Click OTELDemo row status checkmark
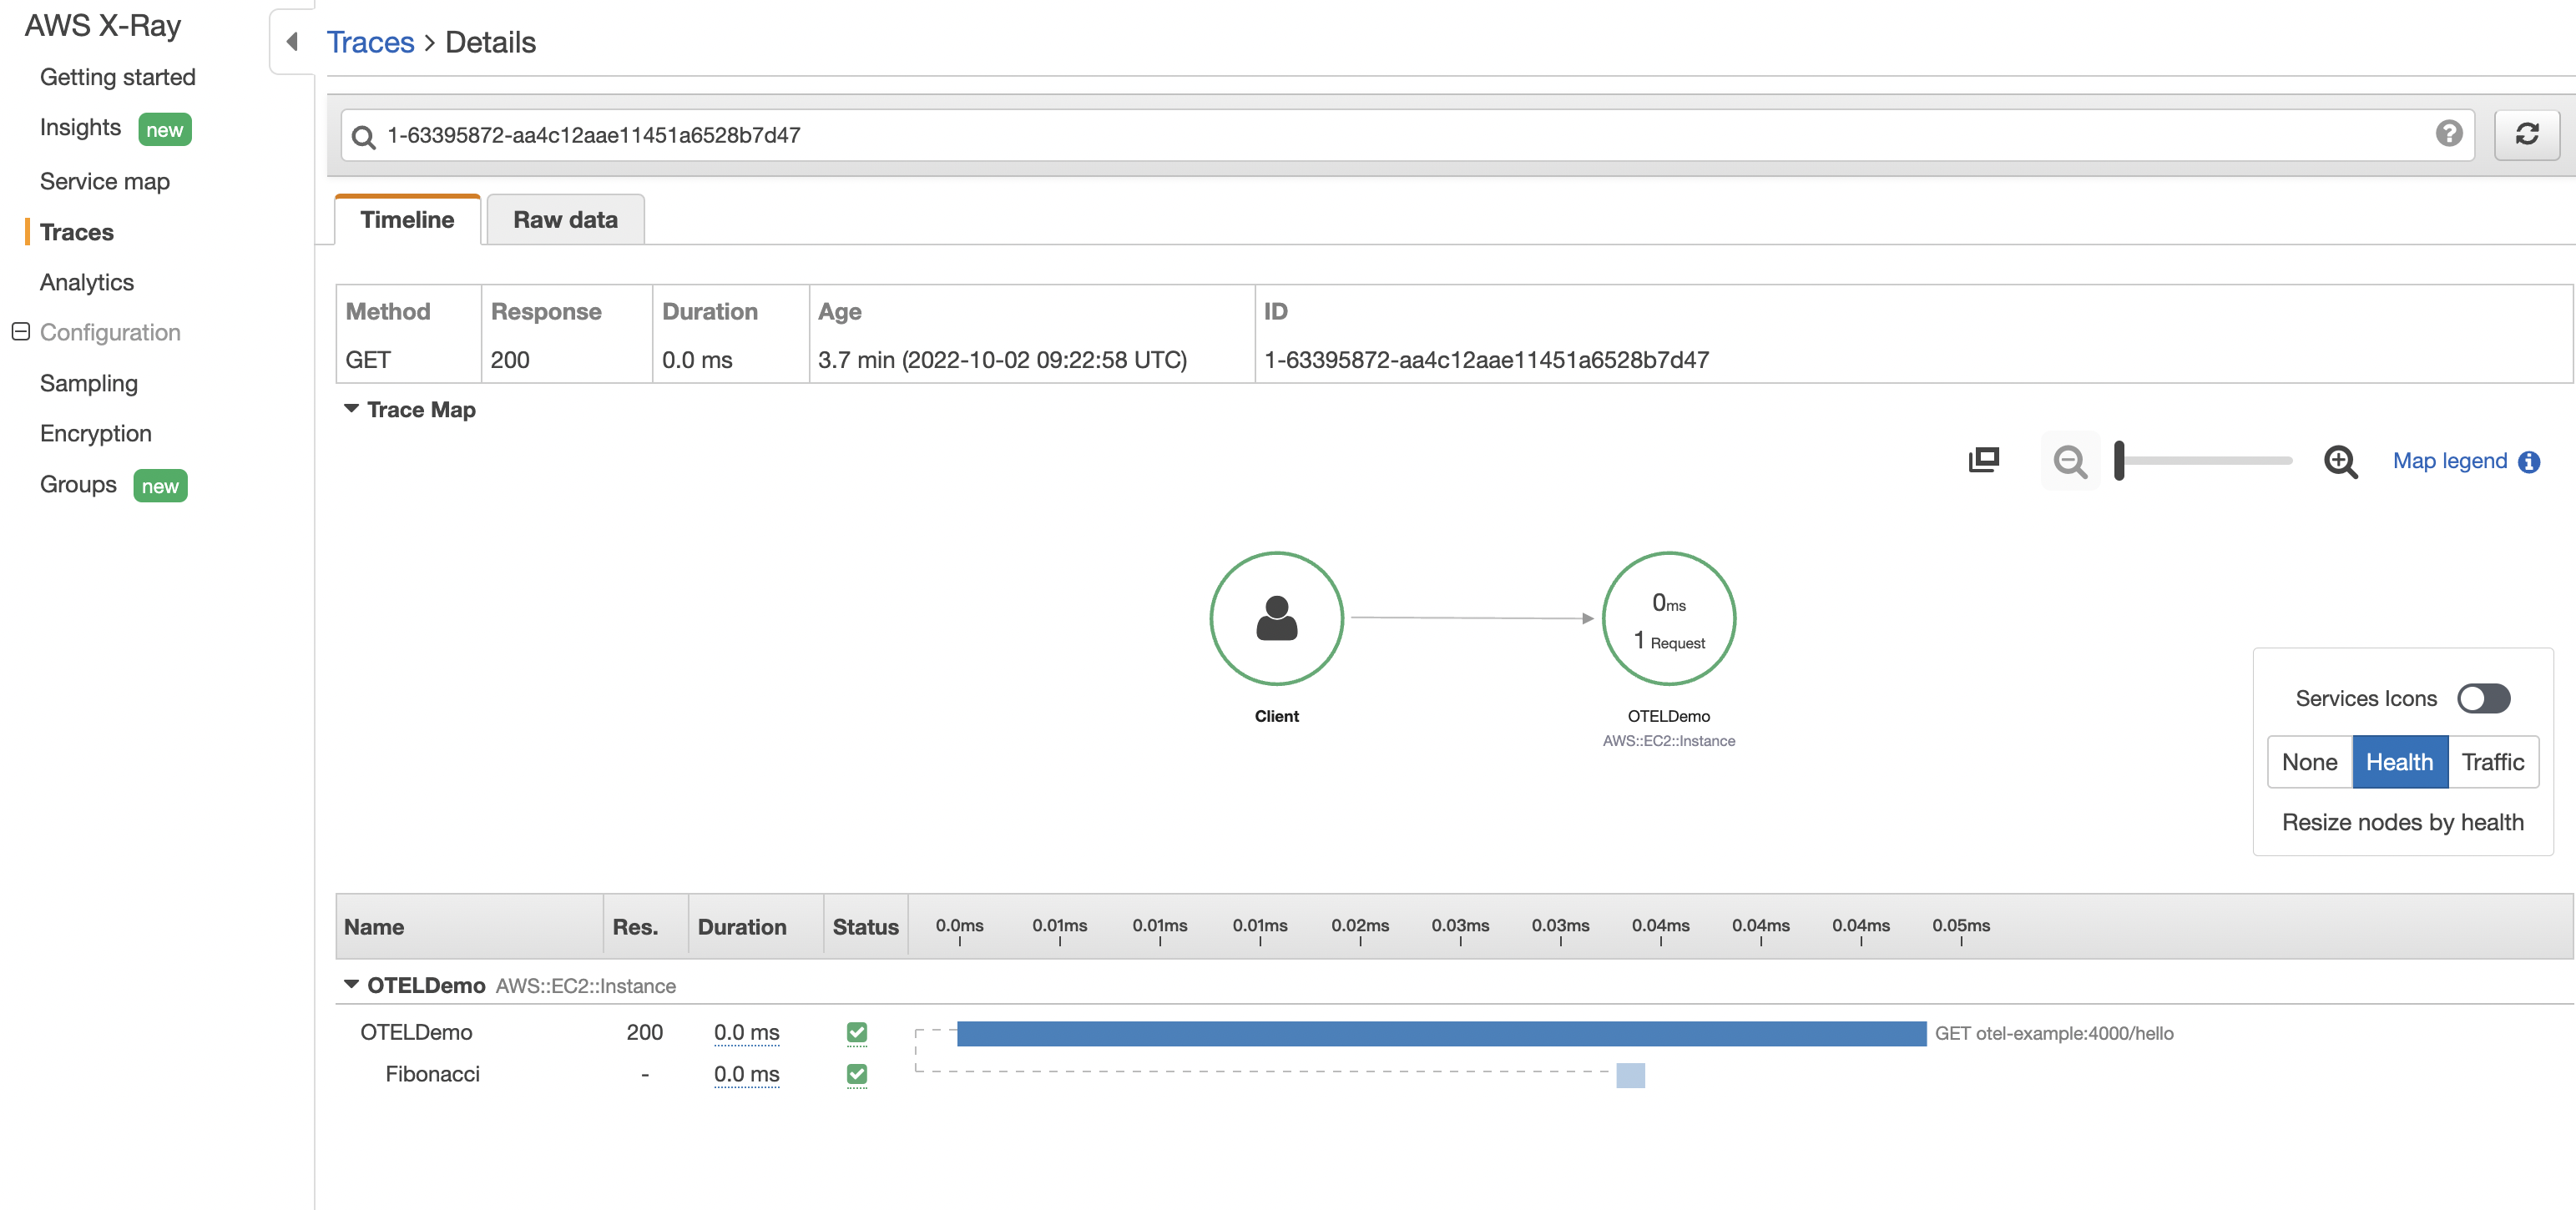 pyautogui.click(x=857, y=1032)
